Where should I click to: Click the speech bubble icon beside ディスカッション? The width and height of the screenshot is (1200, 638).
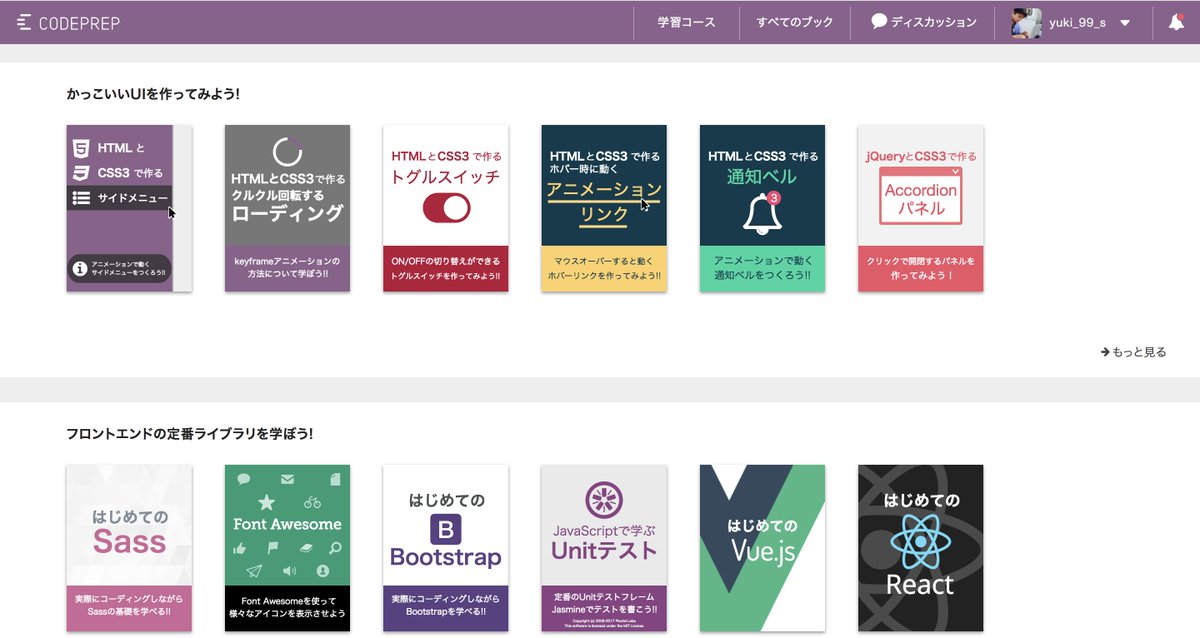pyautogui.click(x=877, y=21)
